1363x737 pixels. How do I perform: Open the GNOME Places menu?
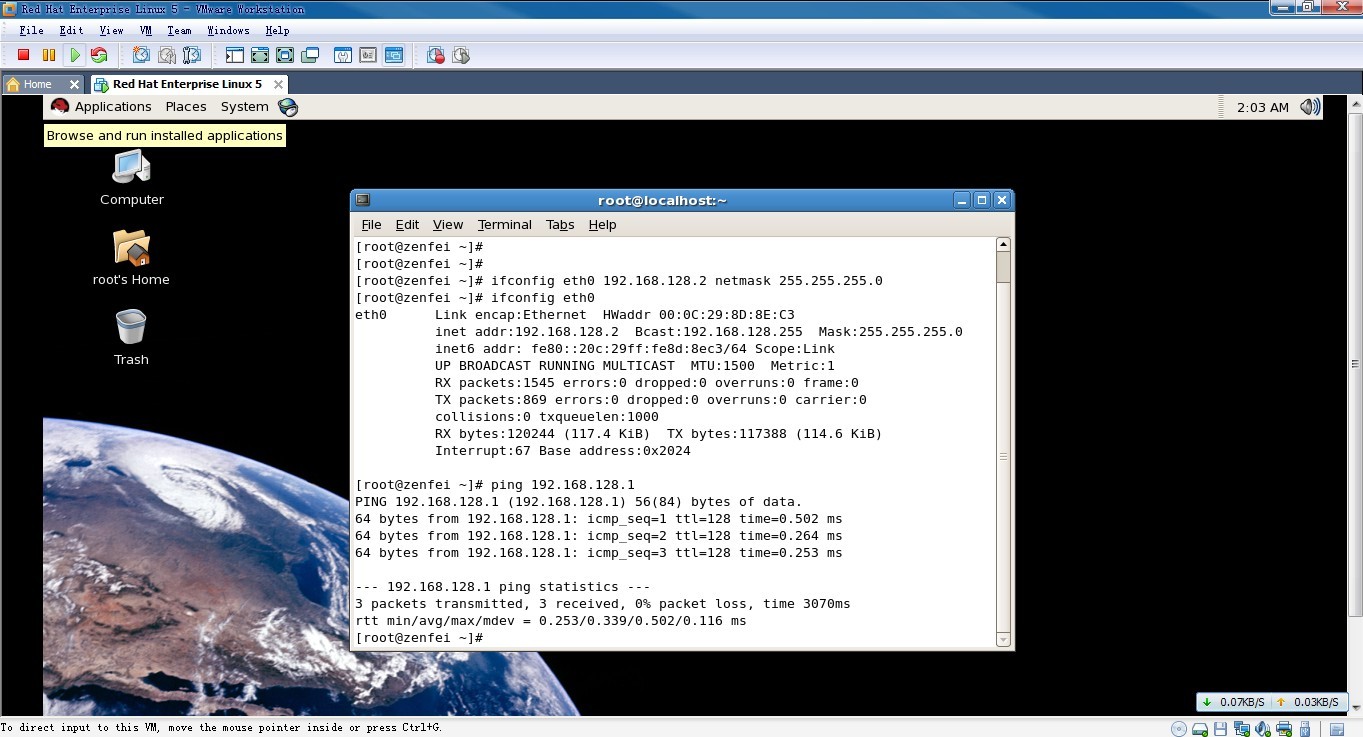click(x=186, y=107)
